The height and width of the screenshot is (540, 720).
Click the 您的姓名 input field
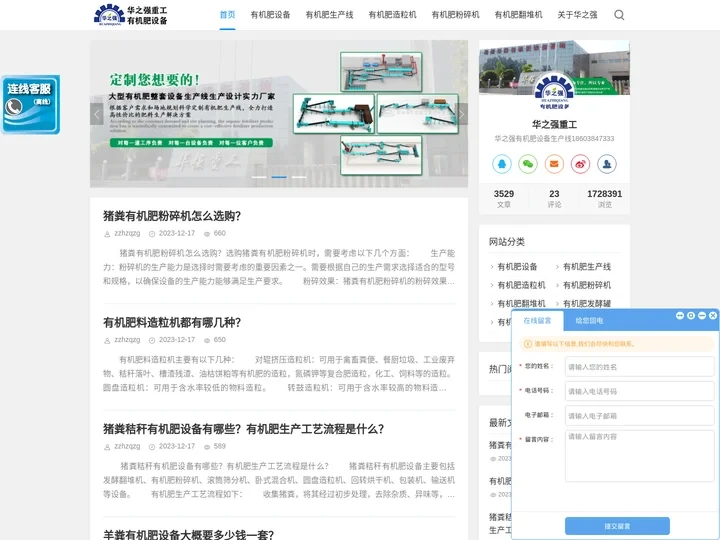pos(639,366)
